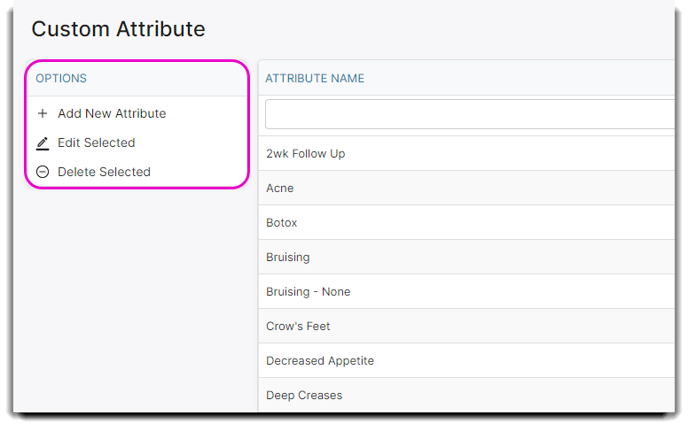Click the ATTRIBUTE NAME column header
The width and height of the screenshot is (688, 439).
click(315, 79)
